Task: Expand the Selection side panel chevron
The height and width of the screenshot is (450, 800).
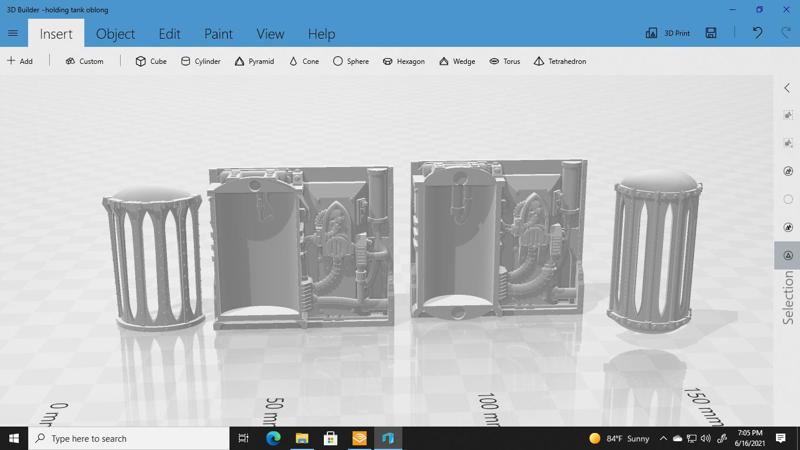Action: tap(787, 88)
